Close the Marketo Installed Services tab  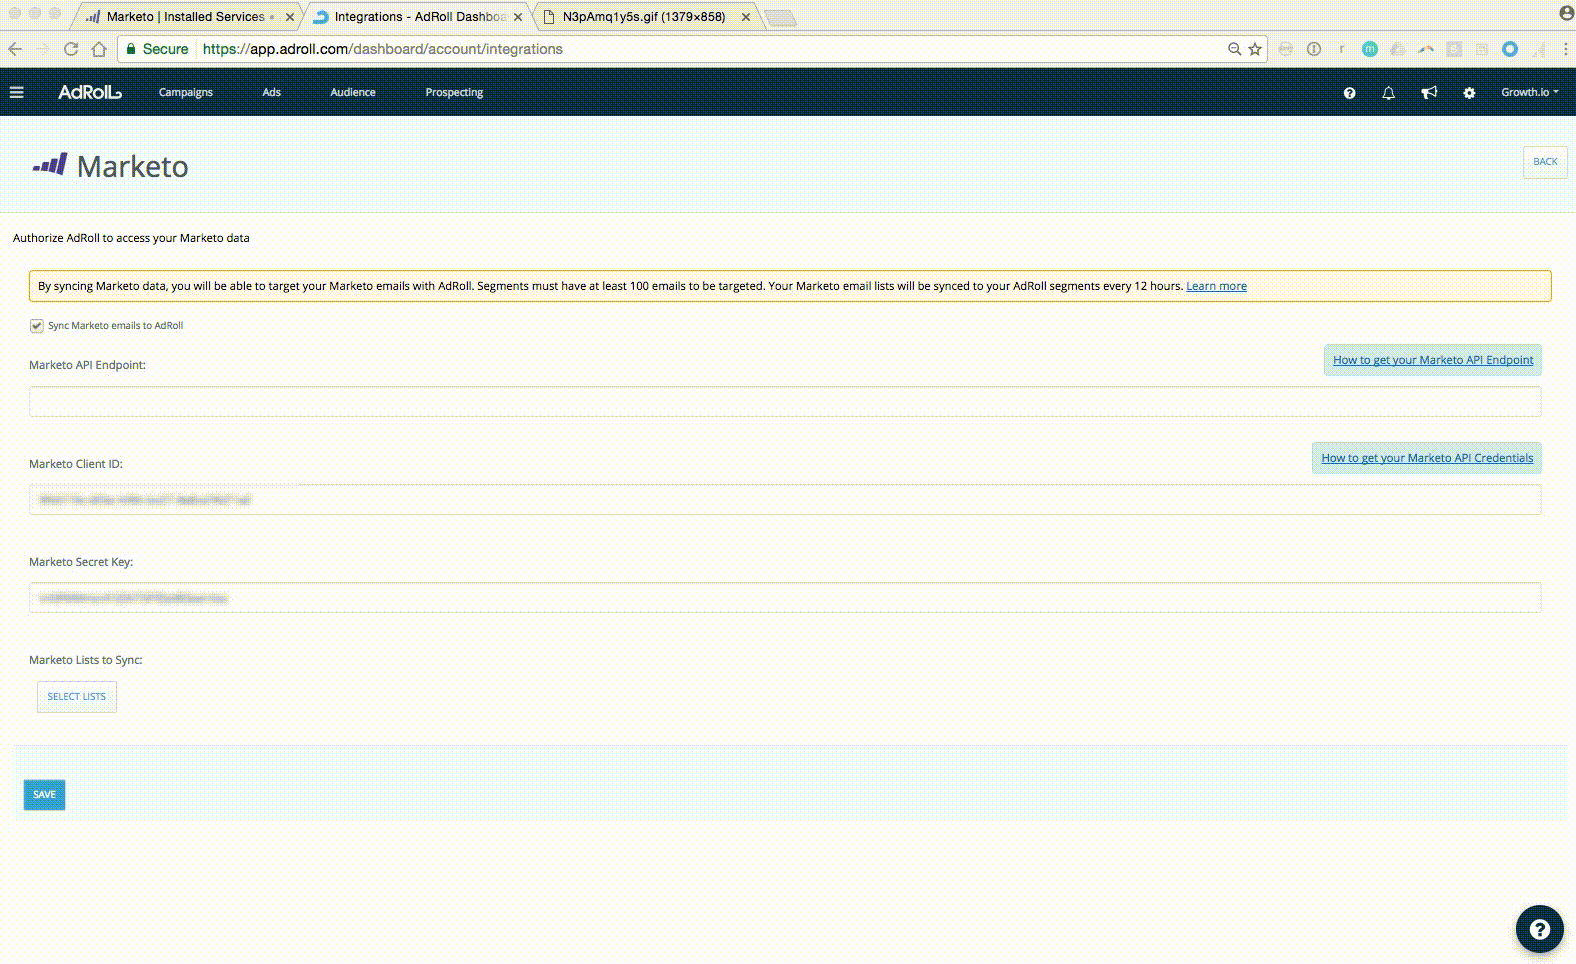click(x=290, y=17)
